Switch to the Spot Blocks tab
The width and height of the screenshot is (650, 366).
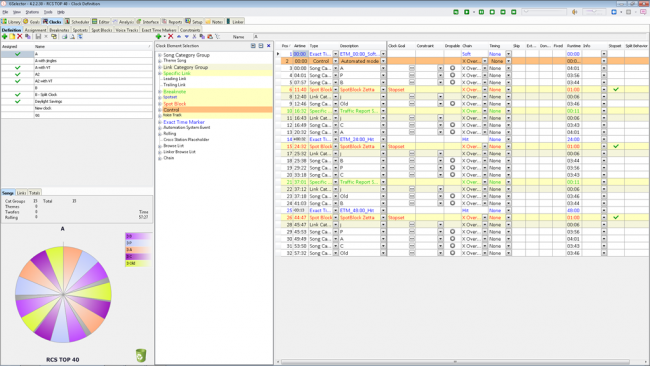102,30
